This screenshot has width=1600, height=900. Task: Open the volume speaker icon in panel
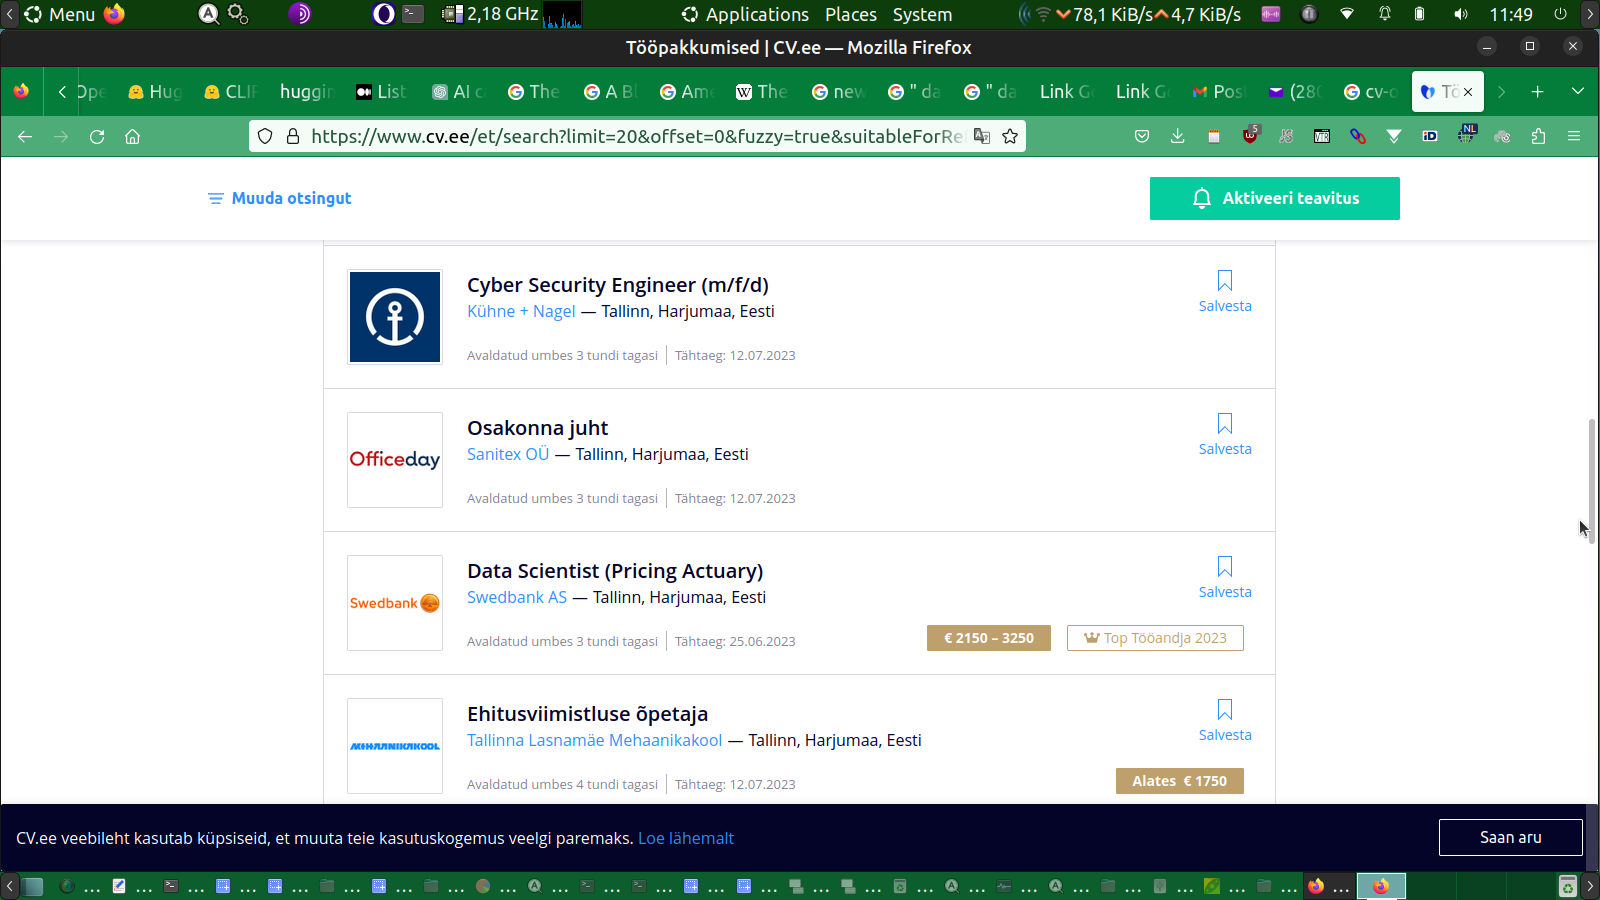coord(1461,14)
